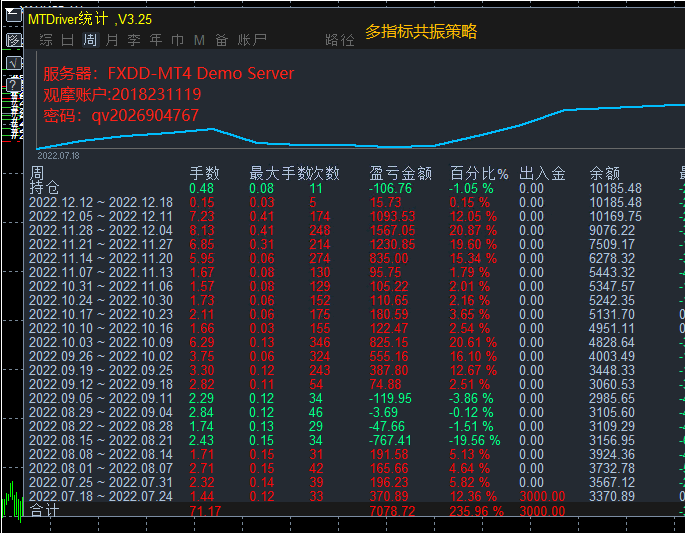Select the 日 daily statistics tab
This screenshot has height=533, width=685.
[x=68, y=40]
